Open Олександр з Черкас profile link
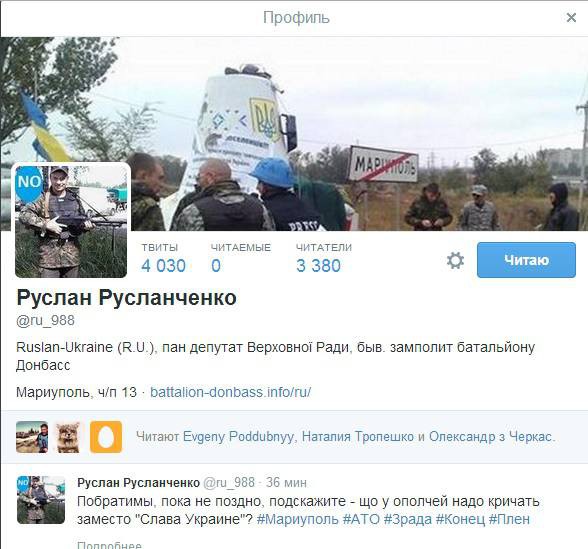 pos(490,437)
